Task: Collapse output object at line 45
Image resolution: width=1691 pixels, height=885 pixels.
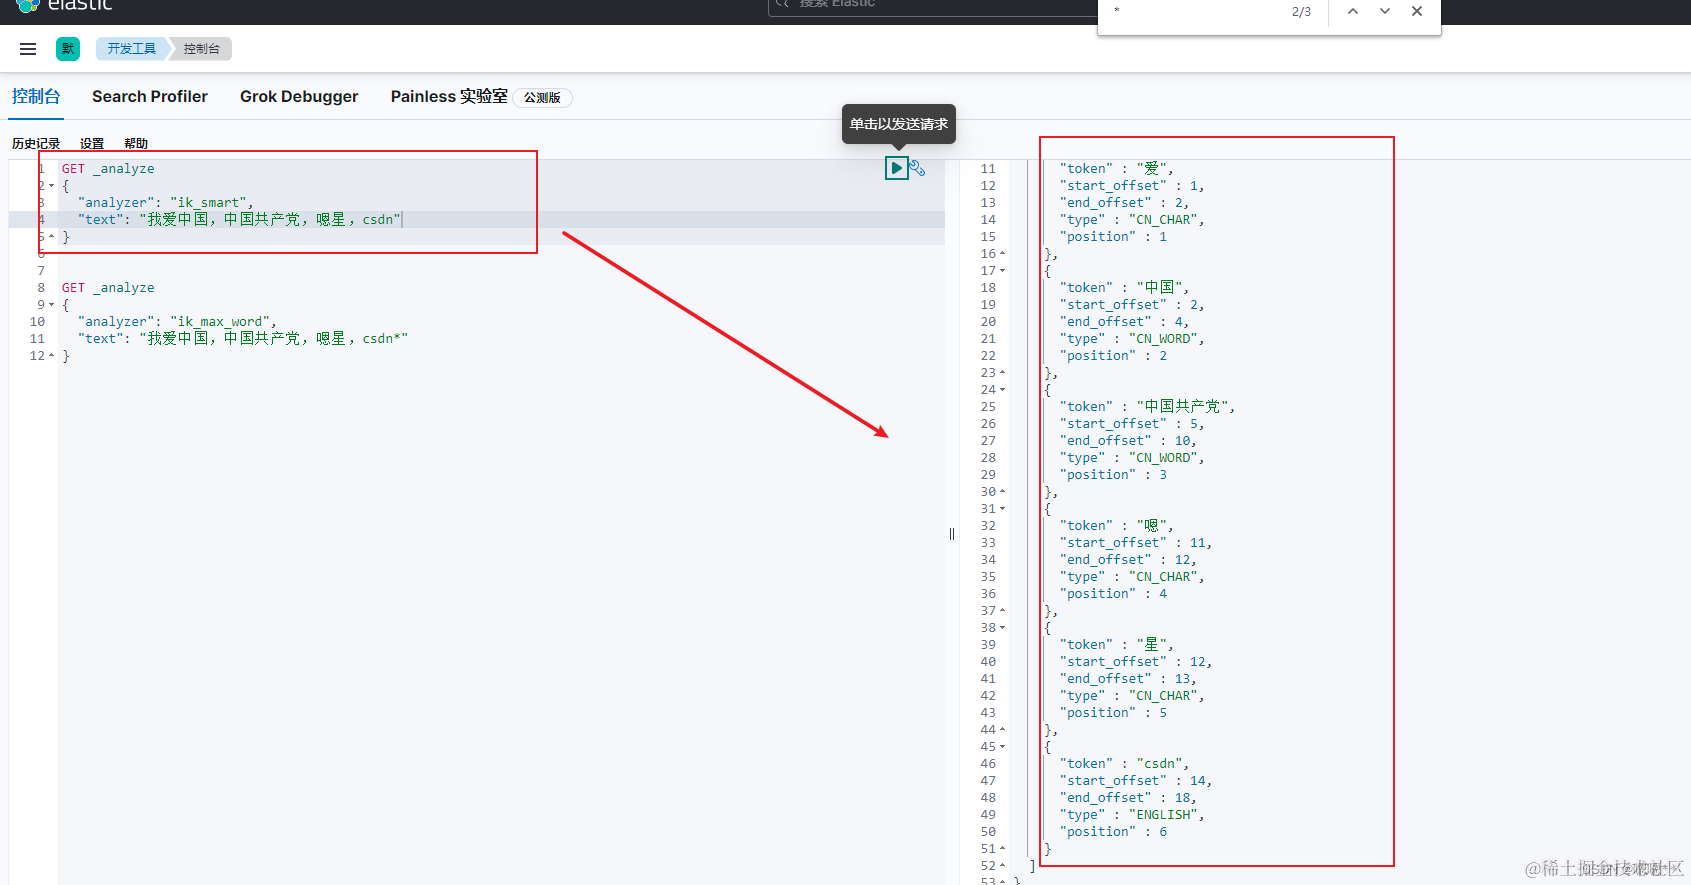Action: (x=1003, y=747)
